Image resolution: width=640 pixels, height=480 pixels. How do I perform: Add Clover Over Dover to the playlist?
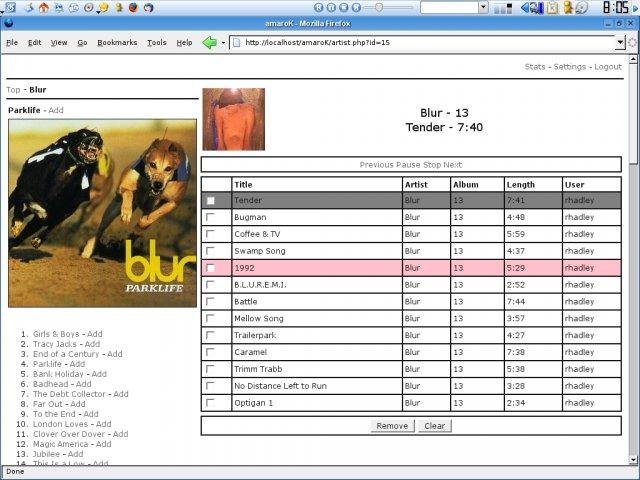tap(120, 434)
